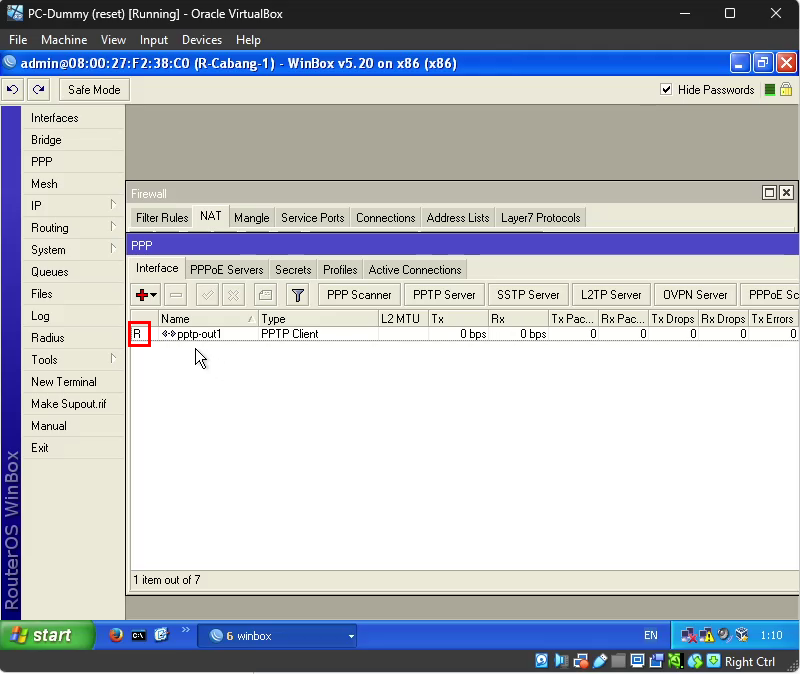Add new PPP interface with plus icon

click(142, 295)
